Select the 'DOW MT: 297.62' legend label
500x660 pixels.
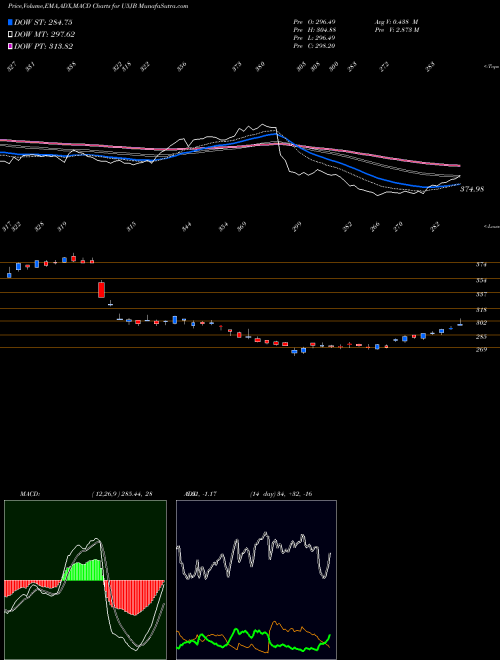click(x=45, y=35)
